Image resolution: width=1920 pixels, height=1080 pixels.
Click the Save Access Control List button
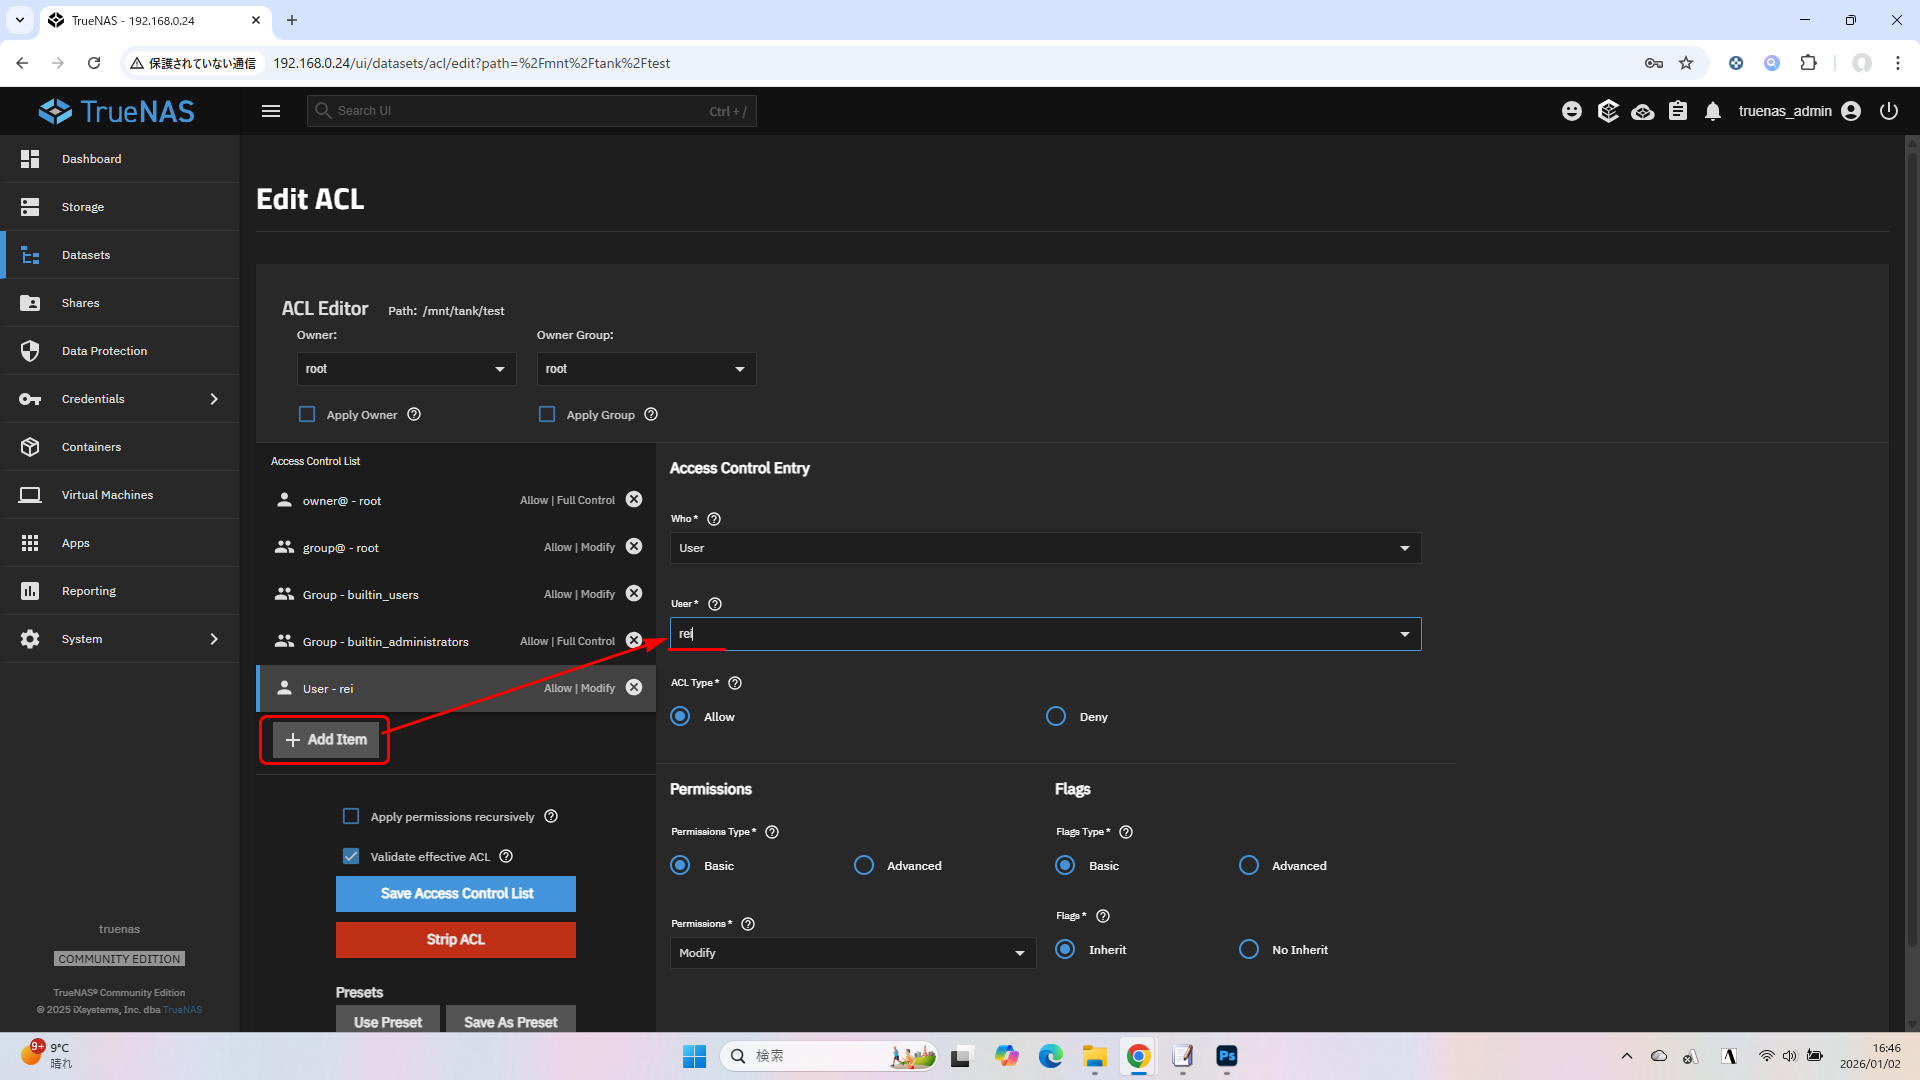(x=456, y=894)
